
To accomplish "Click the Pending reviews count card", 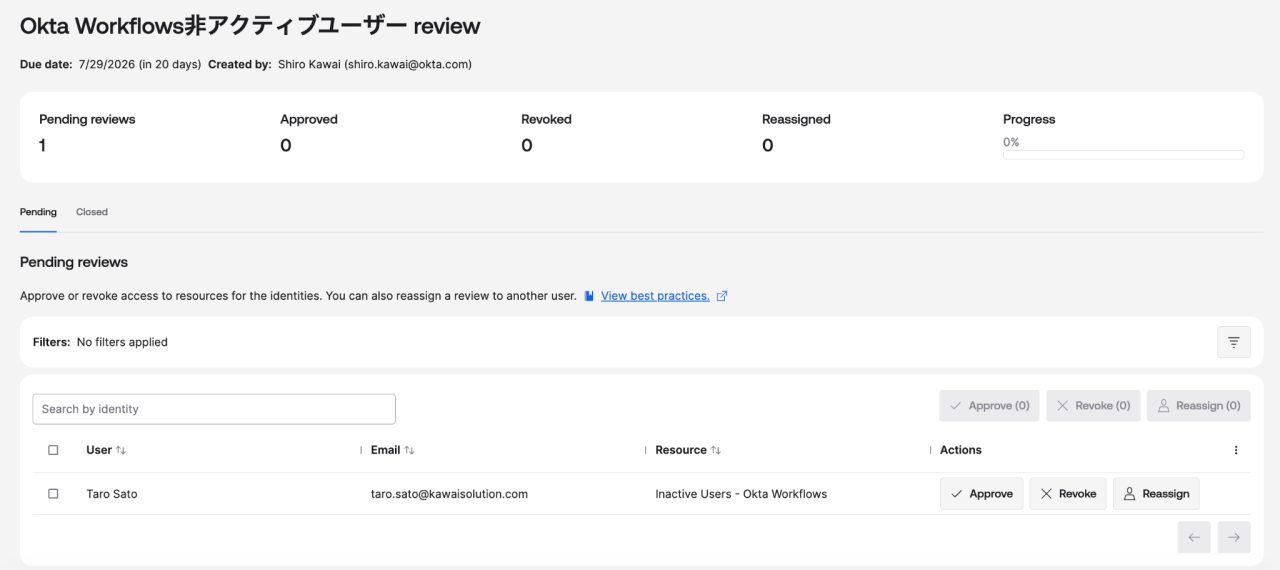I will (x=87, y=132).
